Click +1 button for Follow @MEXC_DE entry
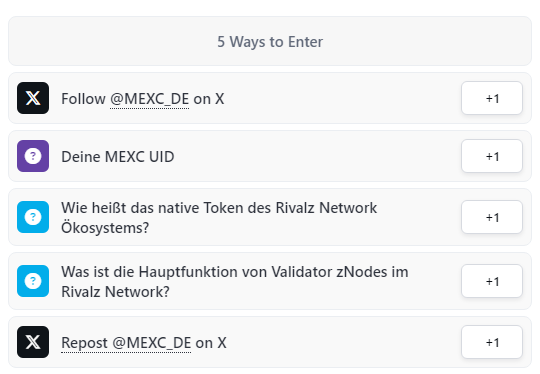This screenshot has width=540, height=374. coord(492,98)
